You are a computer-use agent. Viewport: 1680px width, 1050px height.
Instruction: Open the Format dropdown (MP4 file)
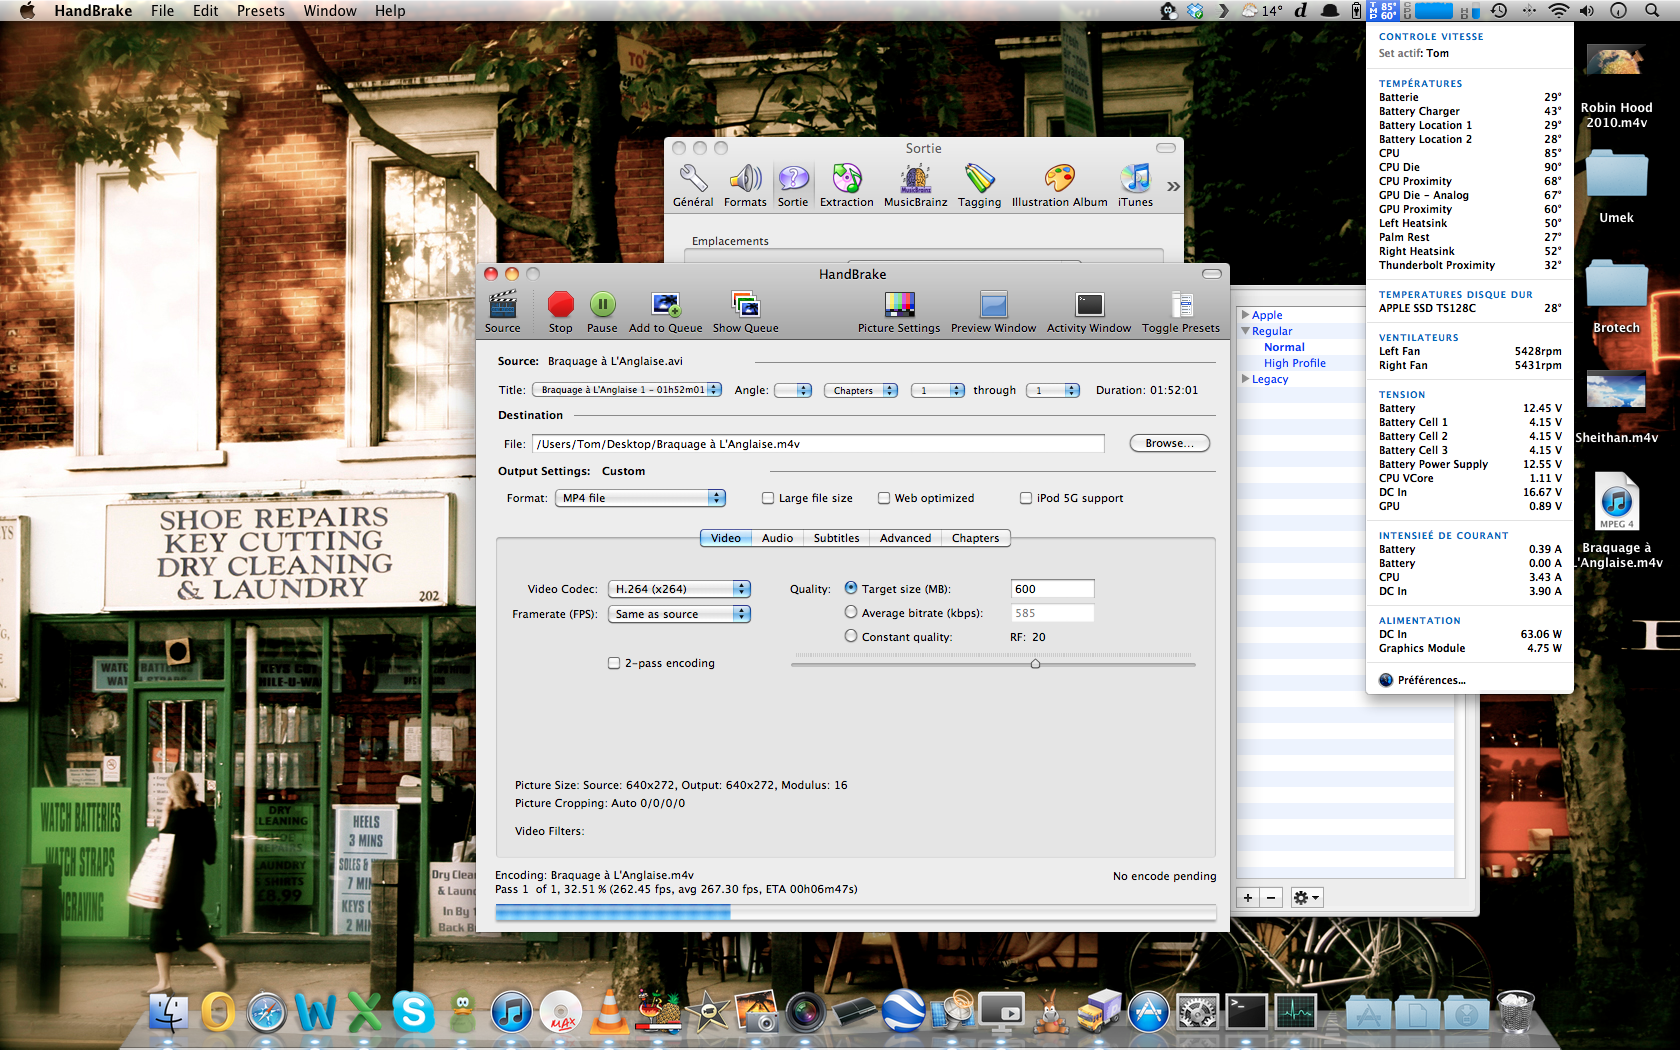point(640,498)
